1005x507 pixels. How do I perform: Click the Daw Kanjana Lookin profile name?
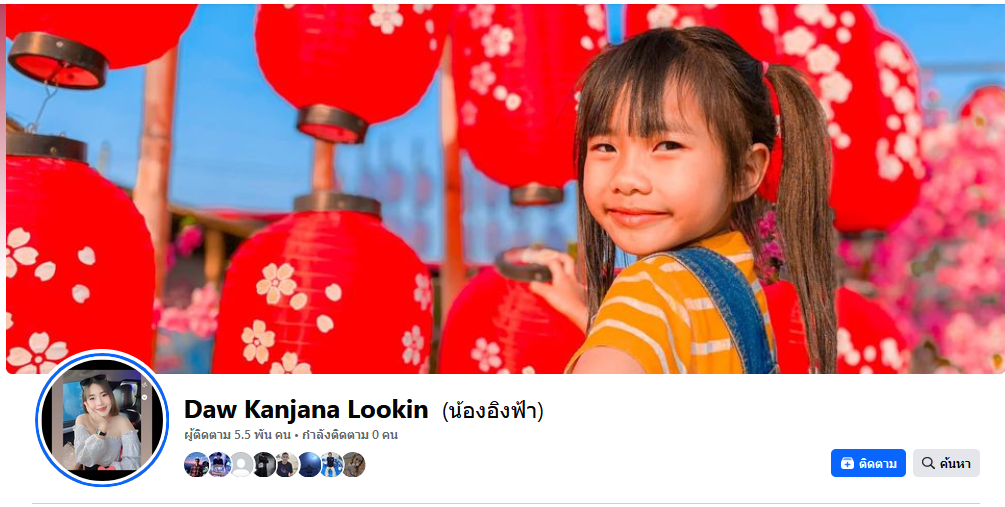pos(306,409)
